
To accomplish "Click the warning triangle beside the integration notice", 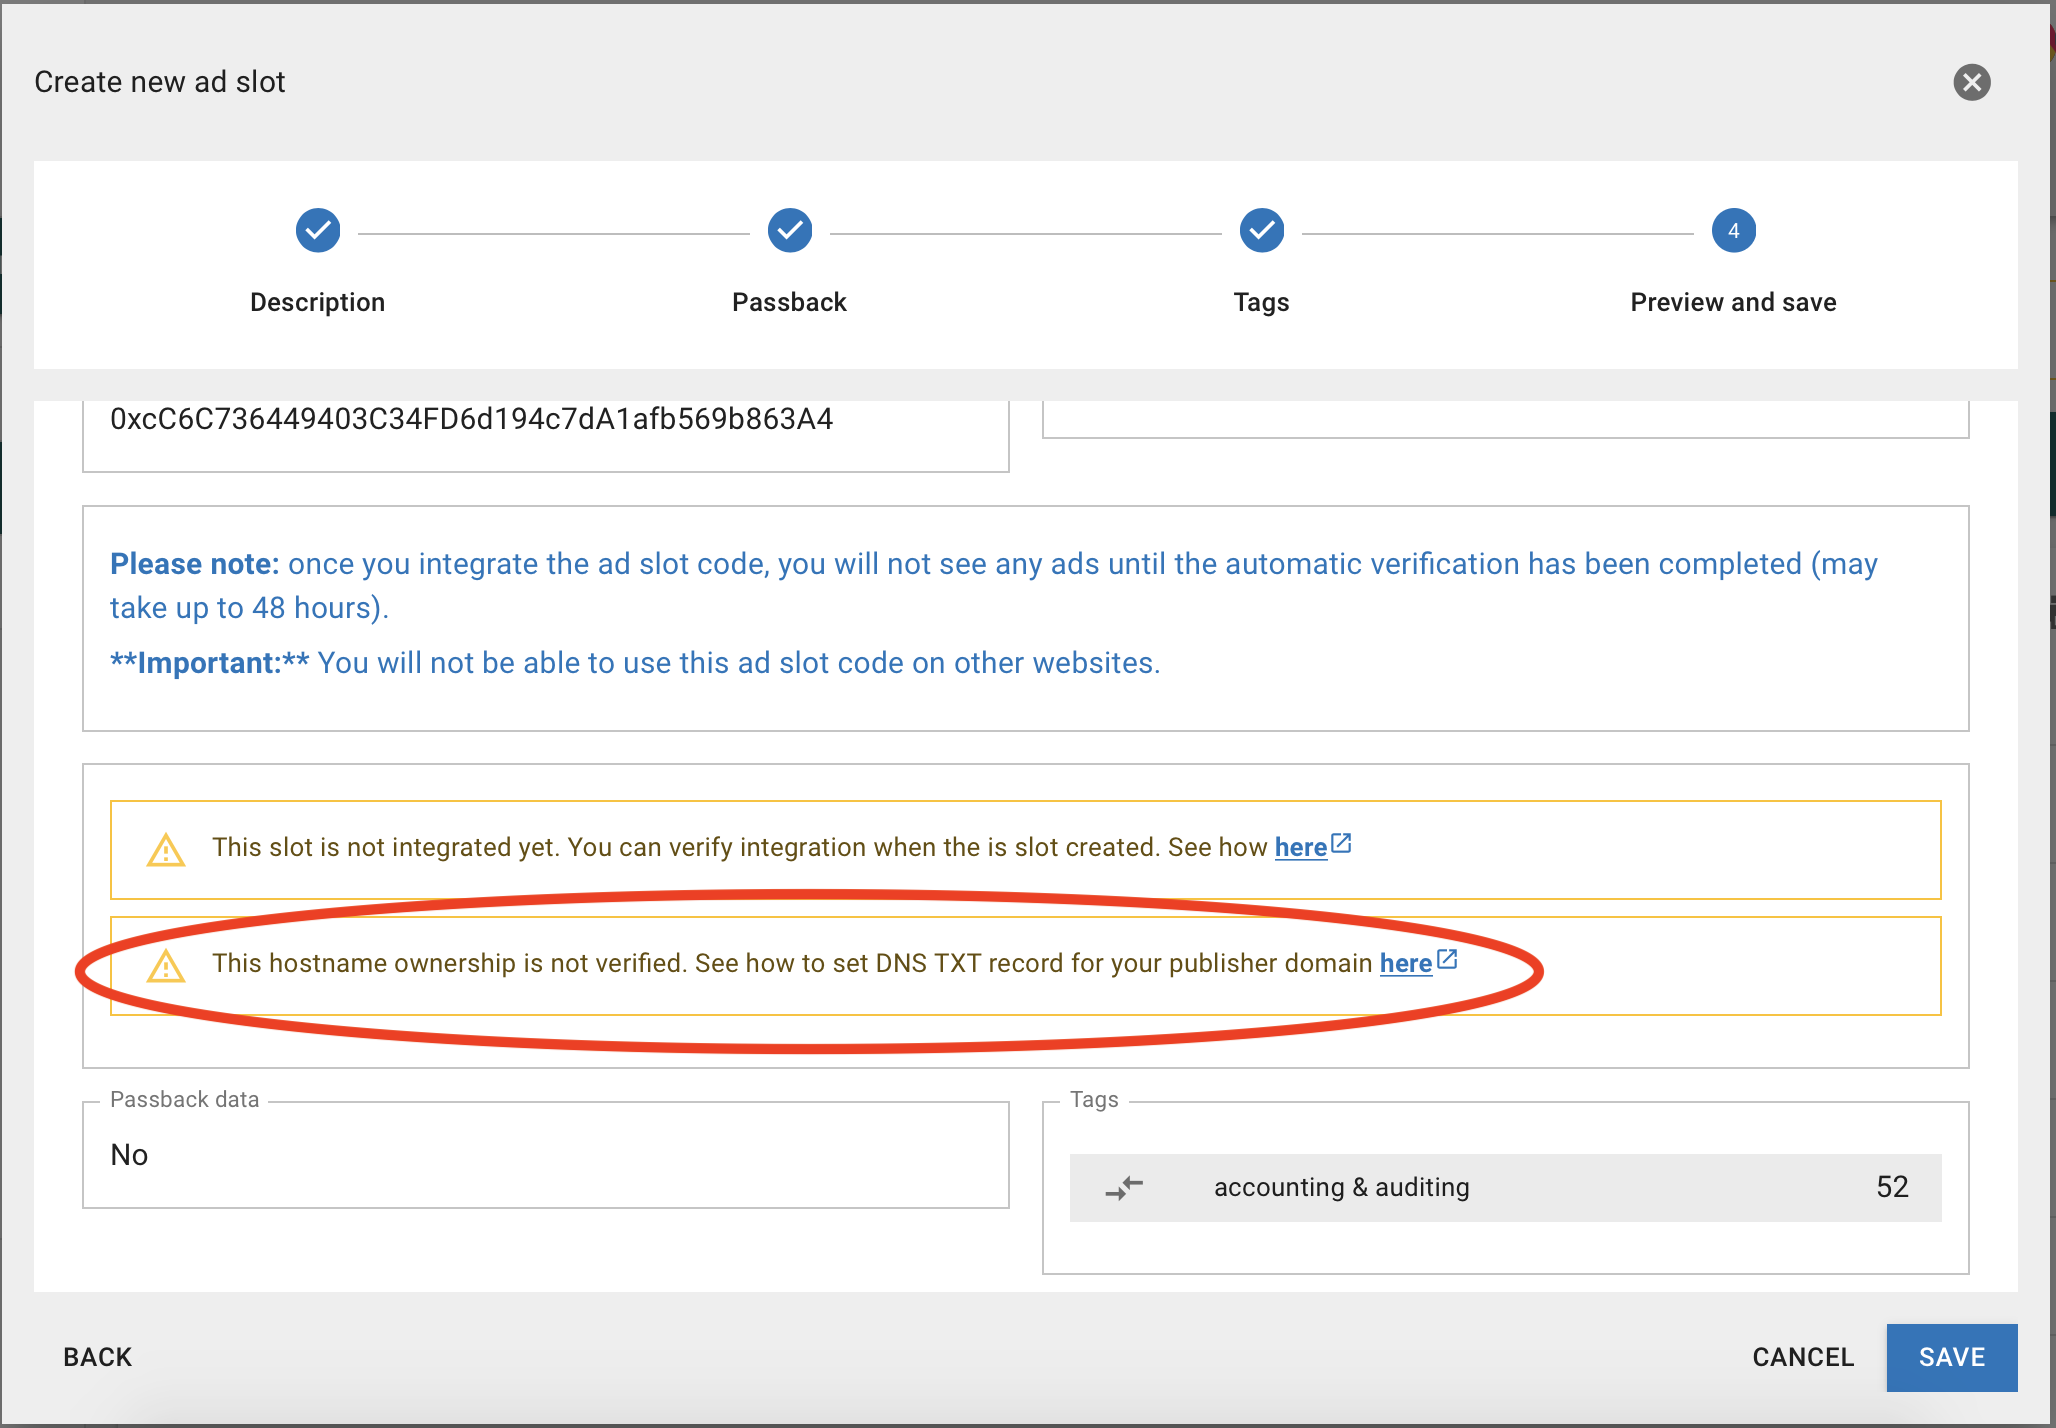I will 165,849.
